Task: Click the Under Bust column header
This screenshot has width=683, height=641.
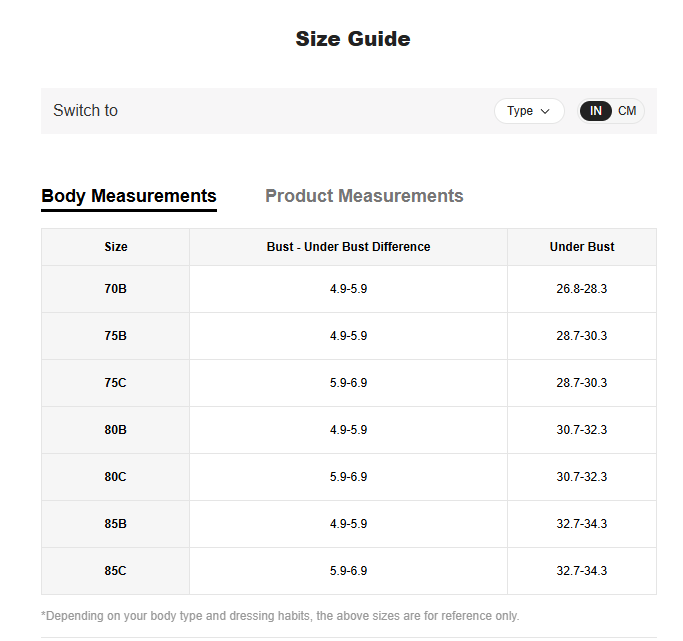Action: pos(582,247)
